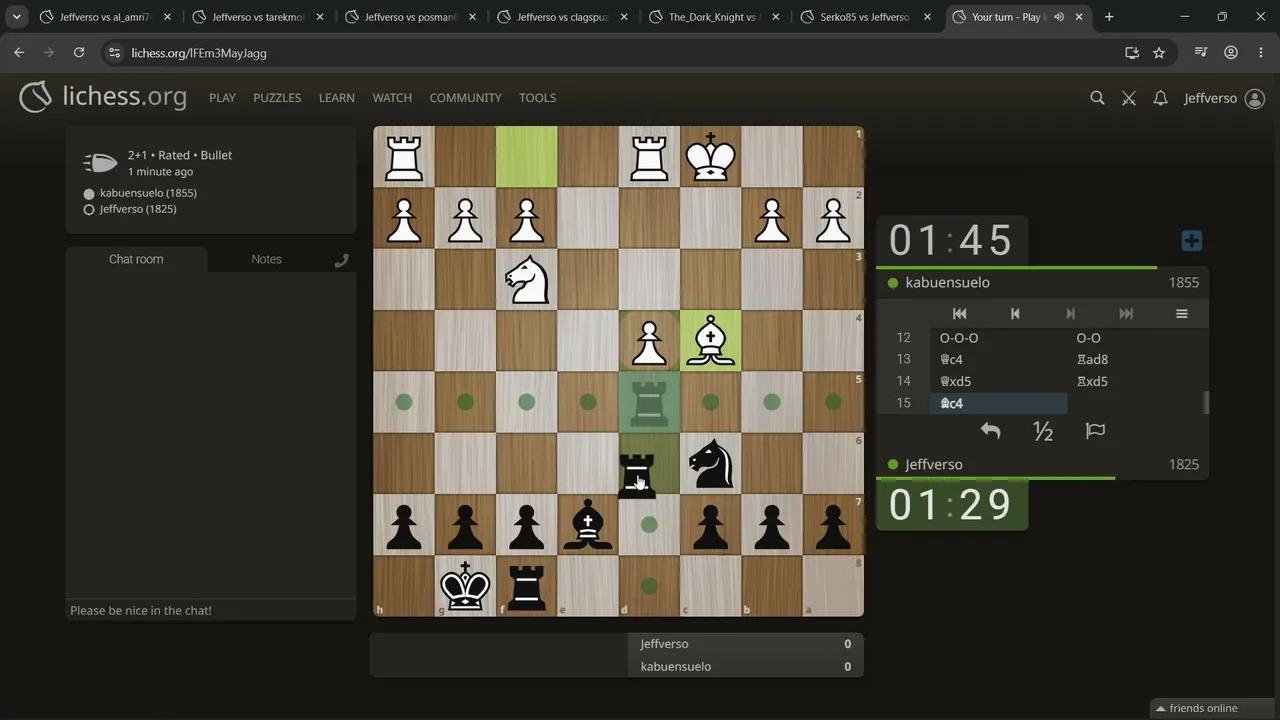1280x720 pixels.
Task: Switch to 'Serko85 vs Jeffverso' browser tab
Action: [x=866, y=17]
